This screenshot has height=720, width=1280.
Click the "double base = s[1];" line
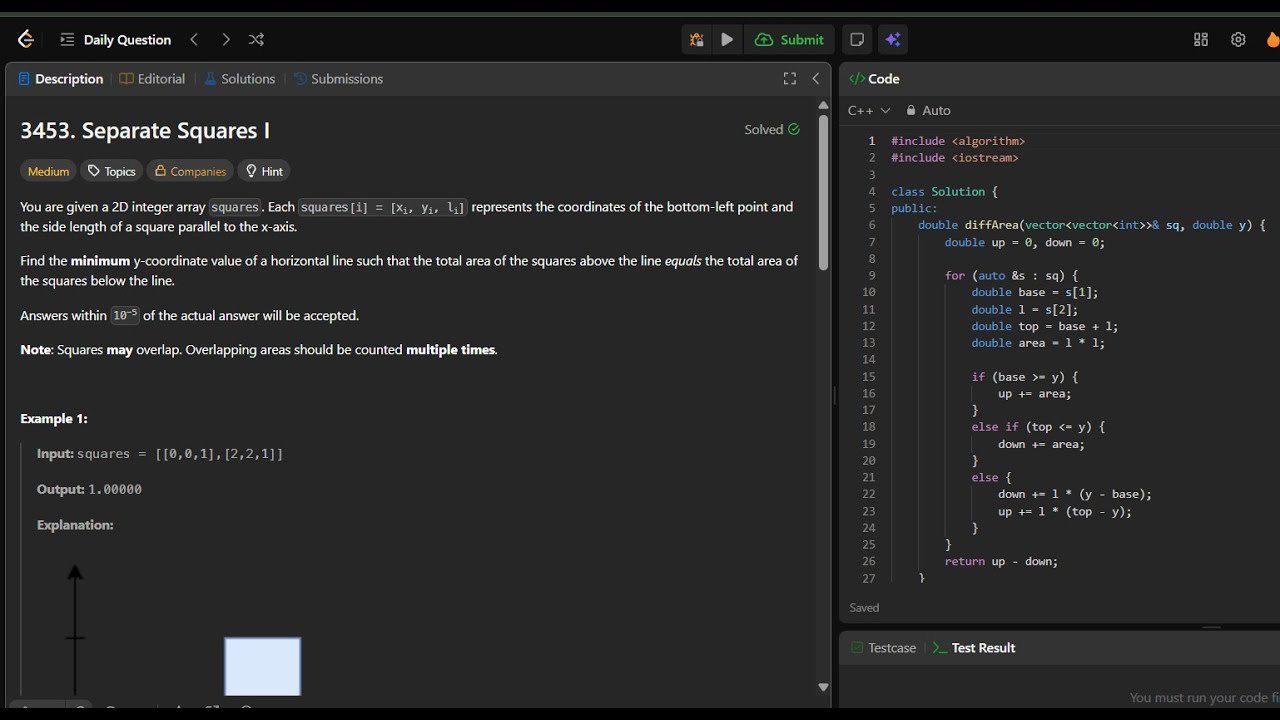point(1035,292)
